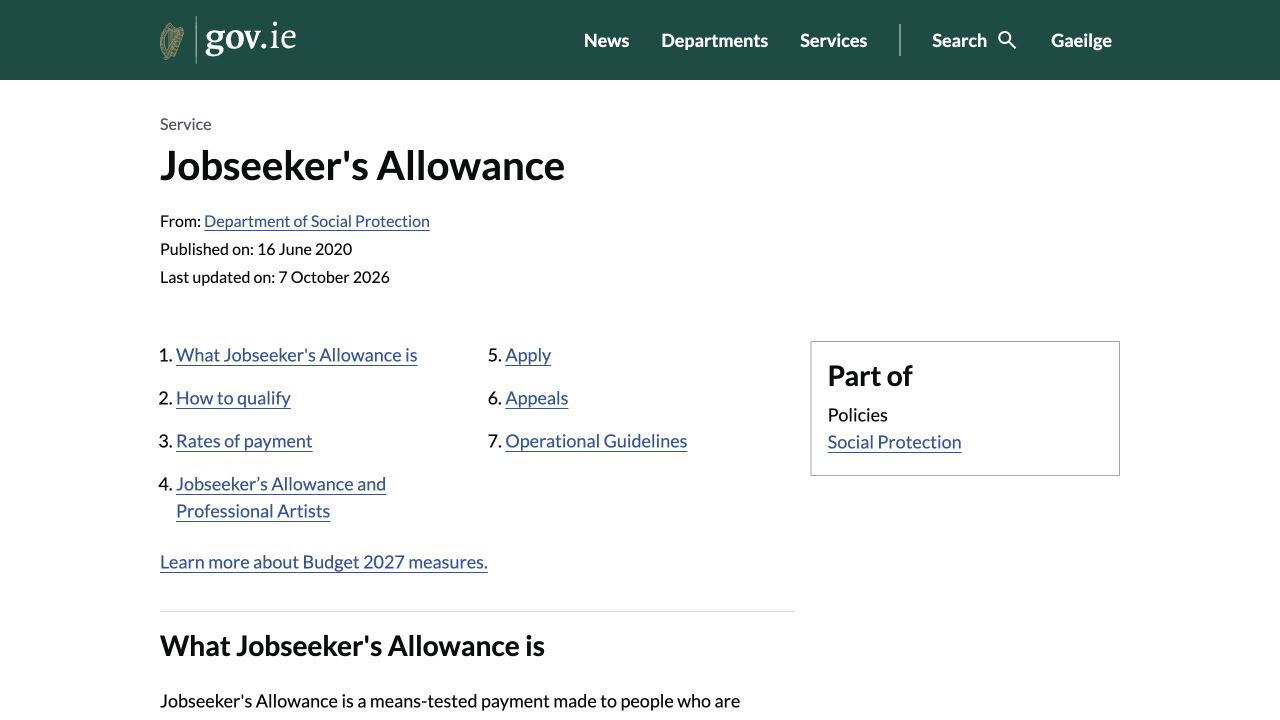This screenshot has height=720, width=1280.
Task: Click the Jobseeker's Allowance page title
Action: point(362,166)
